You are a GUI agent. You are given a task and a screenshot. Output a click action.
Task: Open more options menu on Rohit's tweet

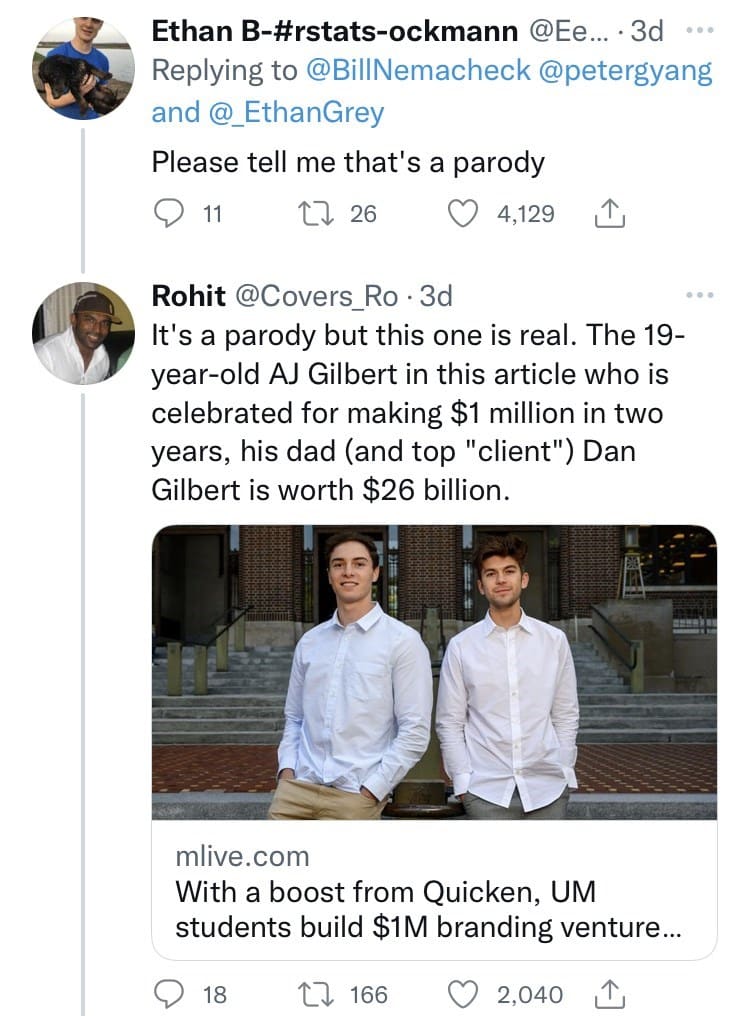[x=699, y=295]
